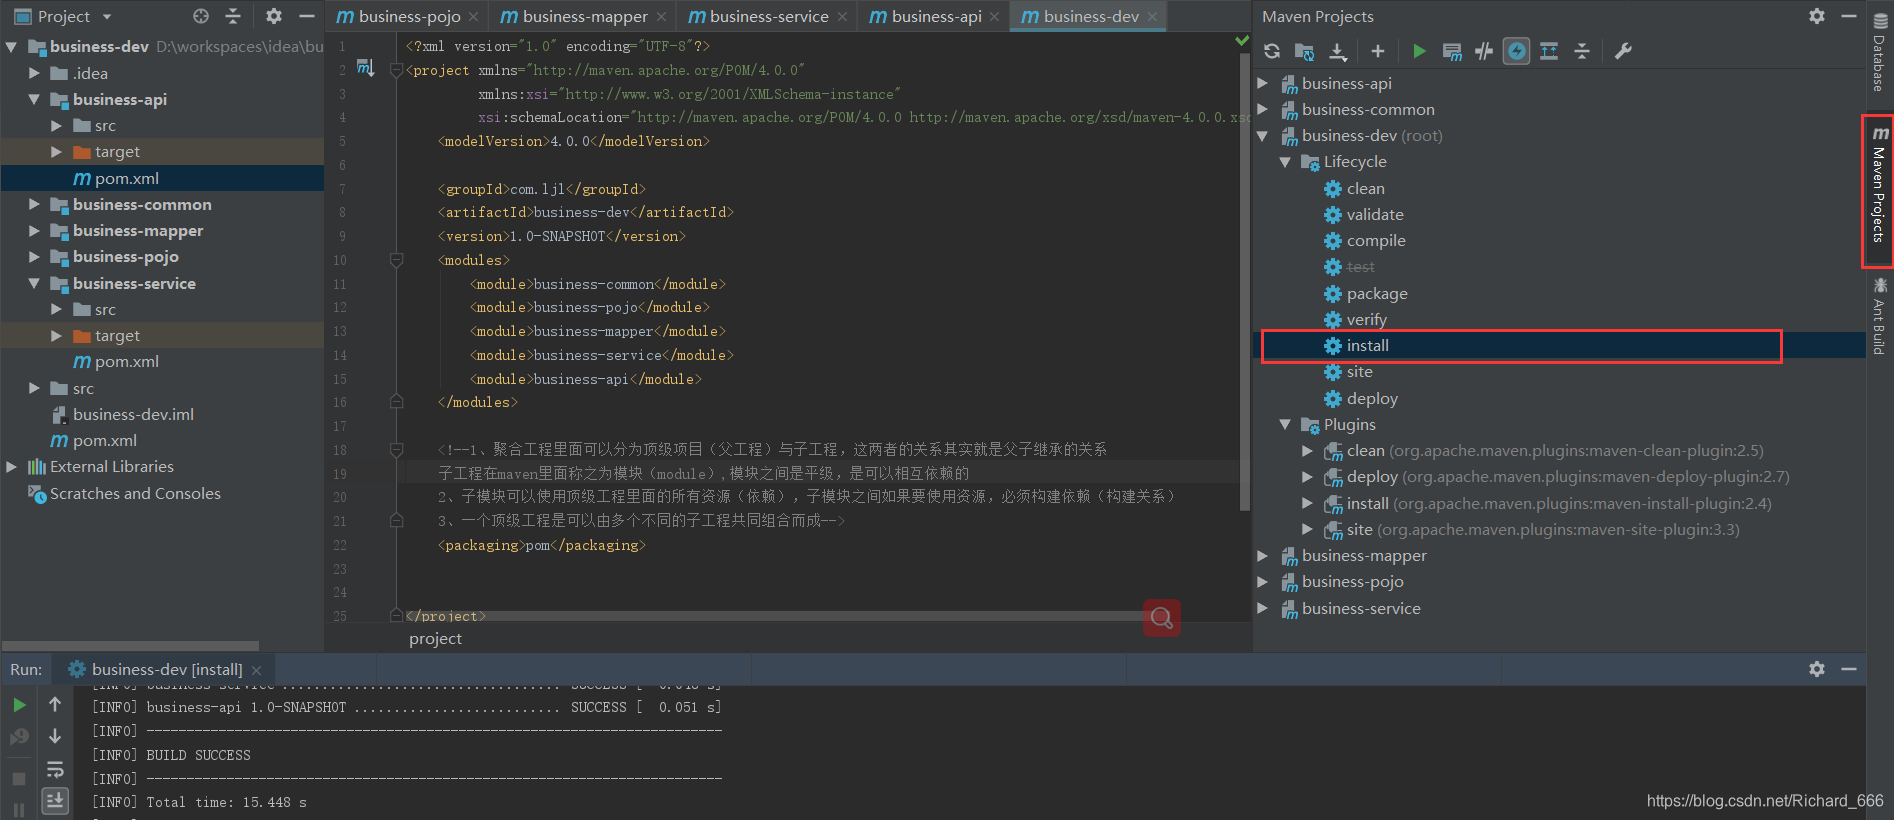Run the selected Maven build

(x=1419, y=51)
